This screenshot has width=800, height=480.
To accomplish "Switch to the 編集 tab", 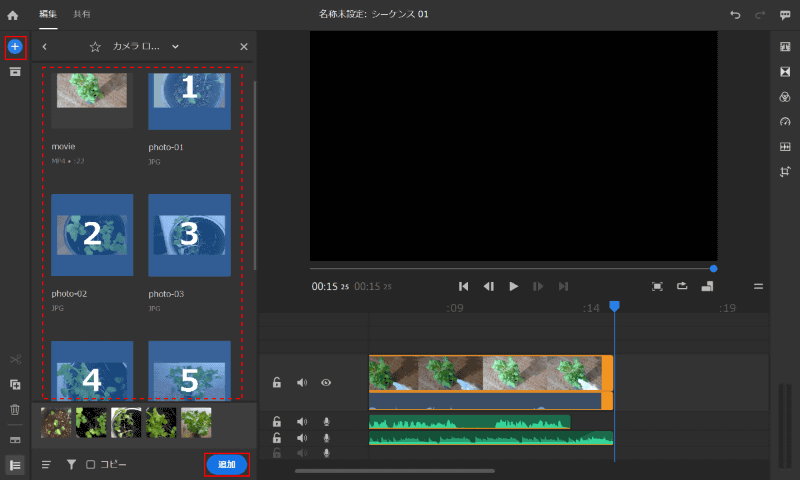I will (48, 15).
